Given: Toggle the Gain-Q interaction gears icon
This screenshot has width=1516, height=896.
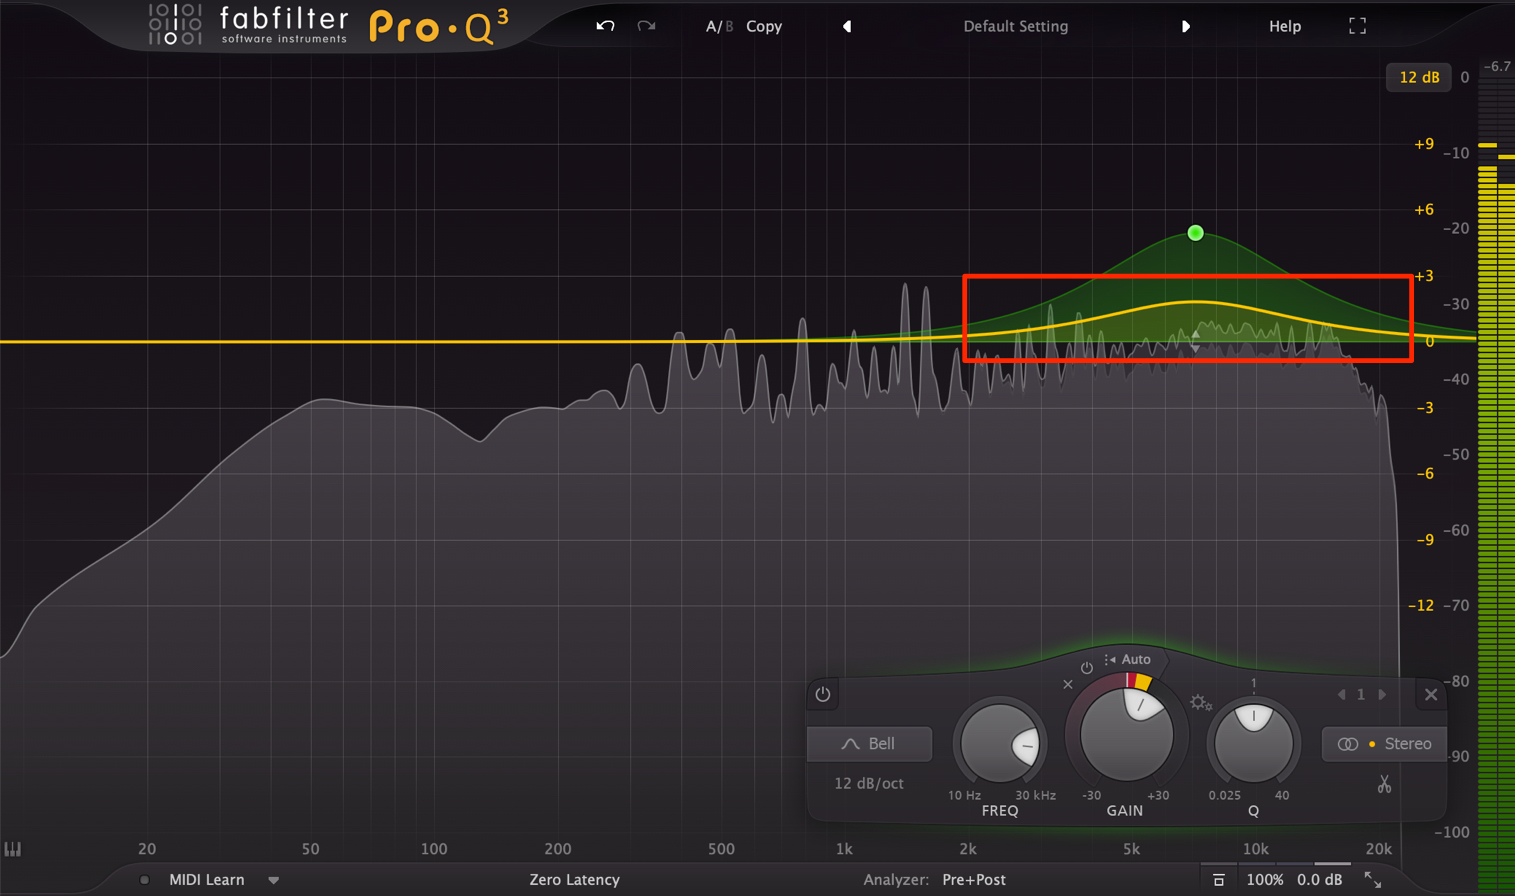Looking at the screenshot, I should 1201,704.
